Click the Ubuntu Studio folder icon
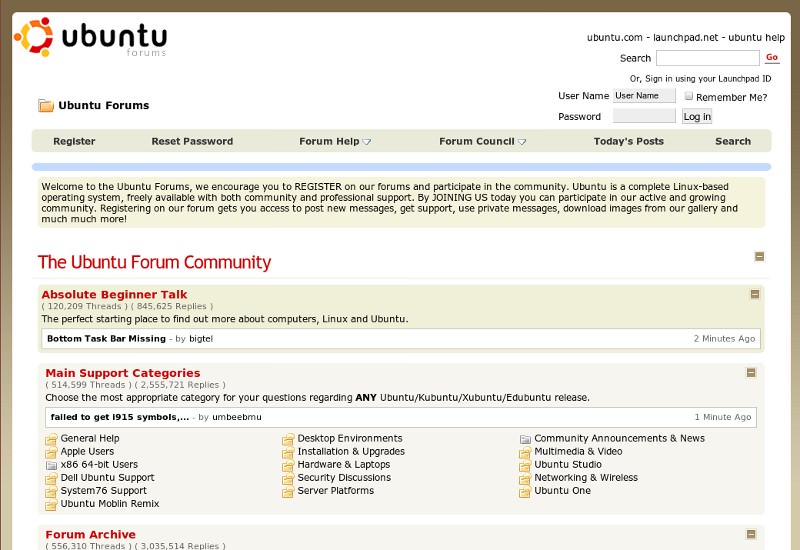Screen dimensions: 800x550 click(525, 465)
